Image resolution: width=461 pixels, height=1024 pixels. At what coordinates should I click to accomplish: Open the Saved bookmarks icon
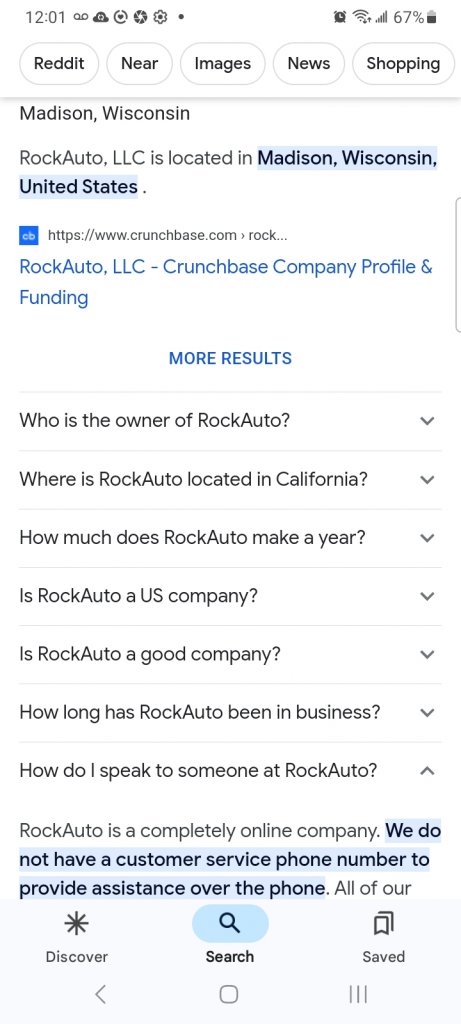point(383,923)
